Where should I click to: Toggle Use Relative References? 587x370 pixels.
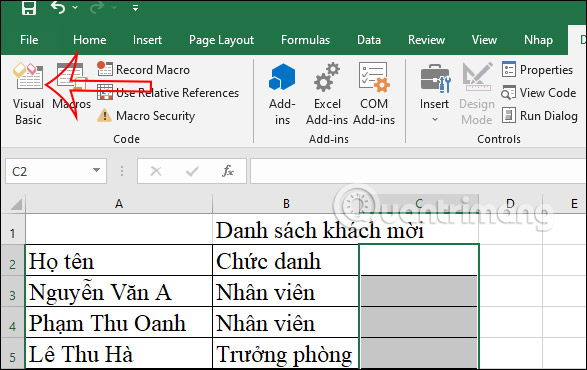(x=168, y=92)
